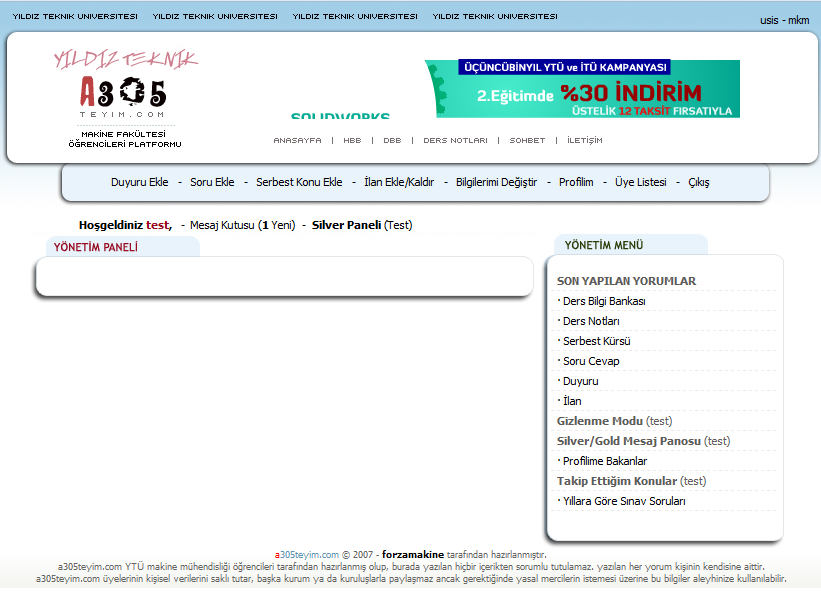
Task: Click forzamakine in the footer
Action: pos(413,554)
